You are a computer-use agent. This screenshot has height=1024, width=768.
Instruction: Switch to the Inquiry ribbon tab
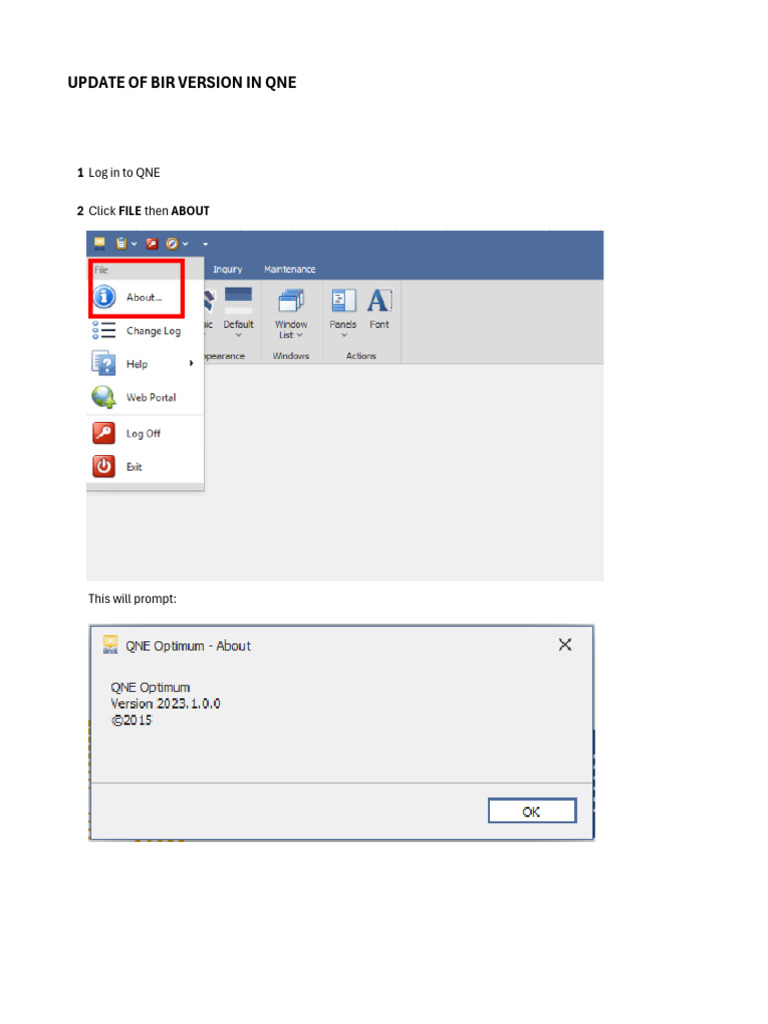pos(227,269)
